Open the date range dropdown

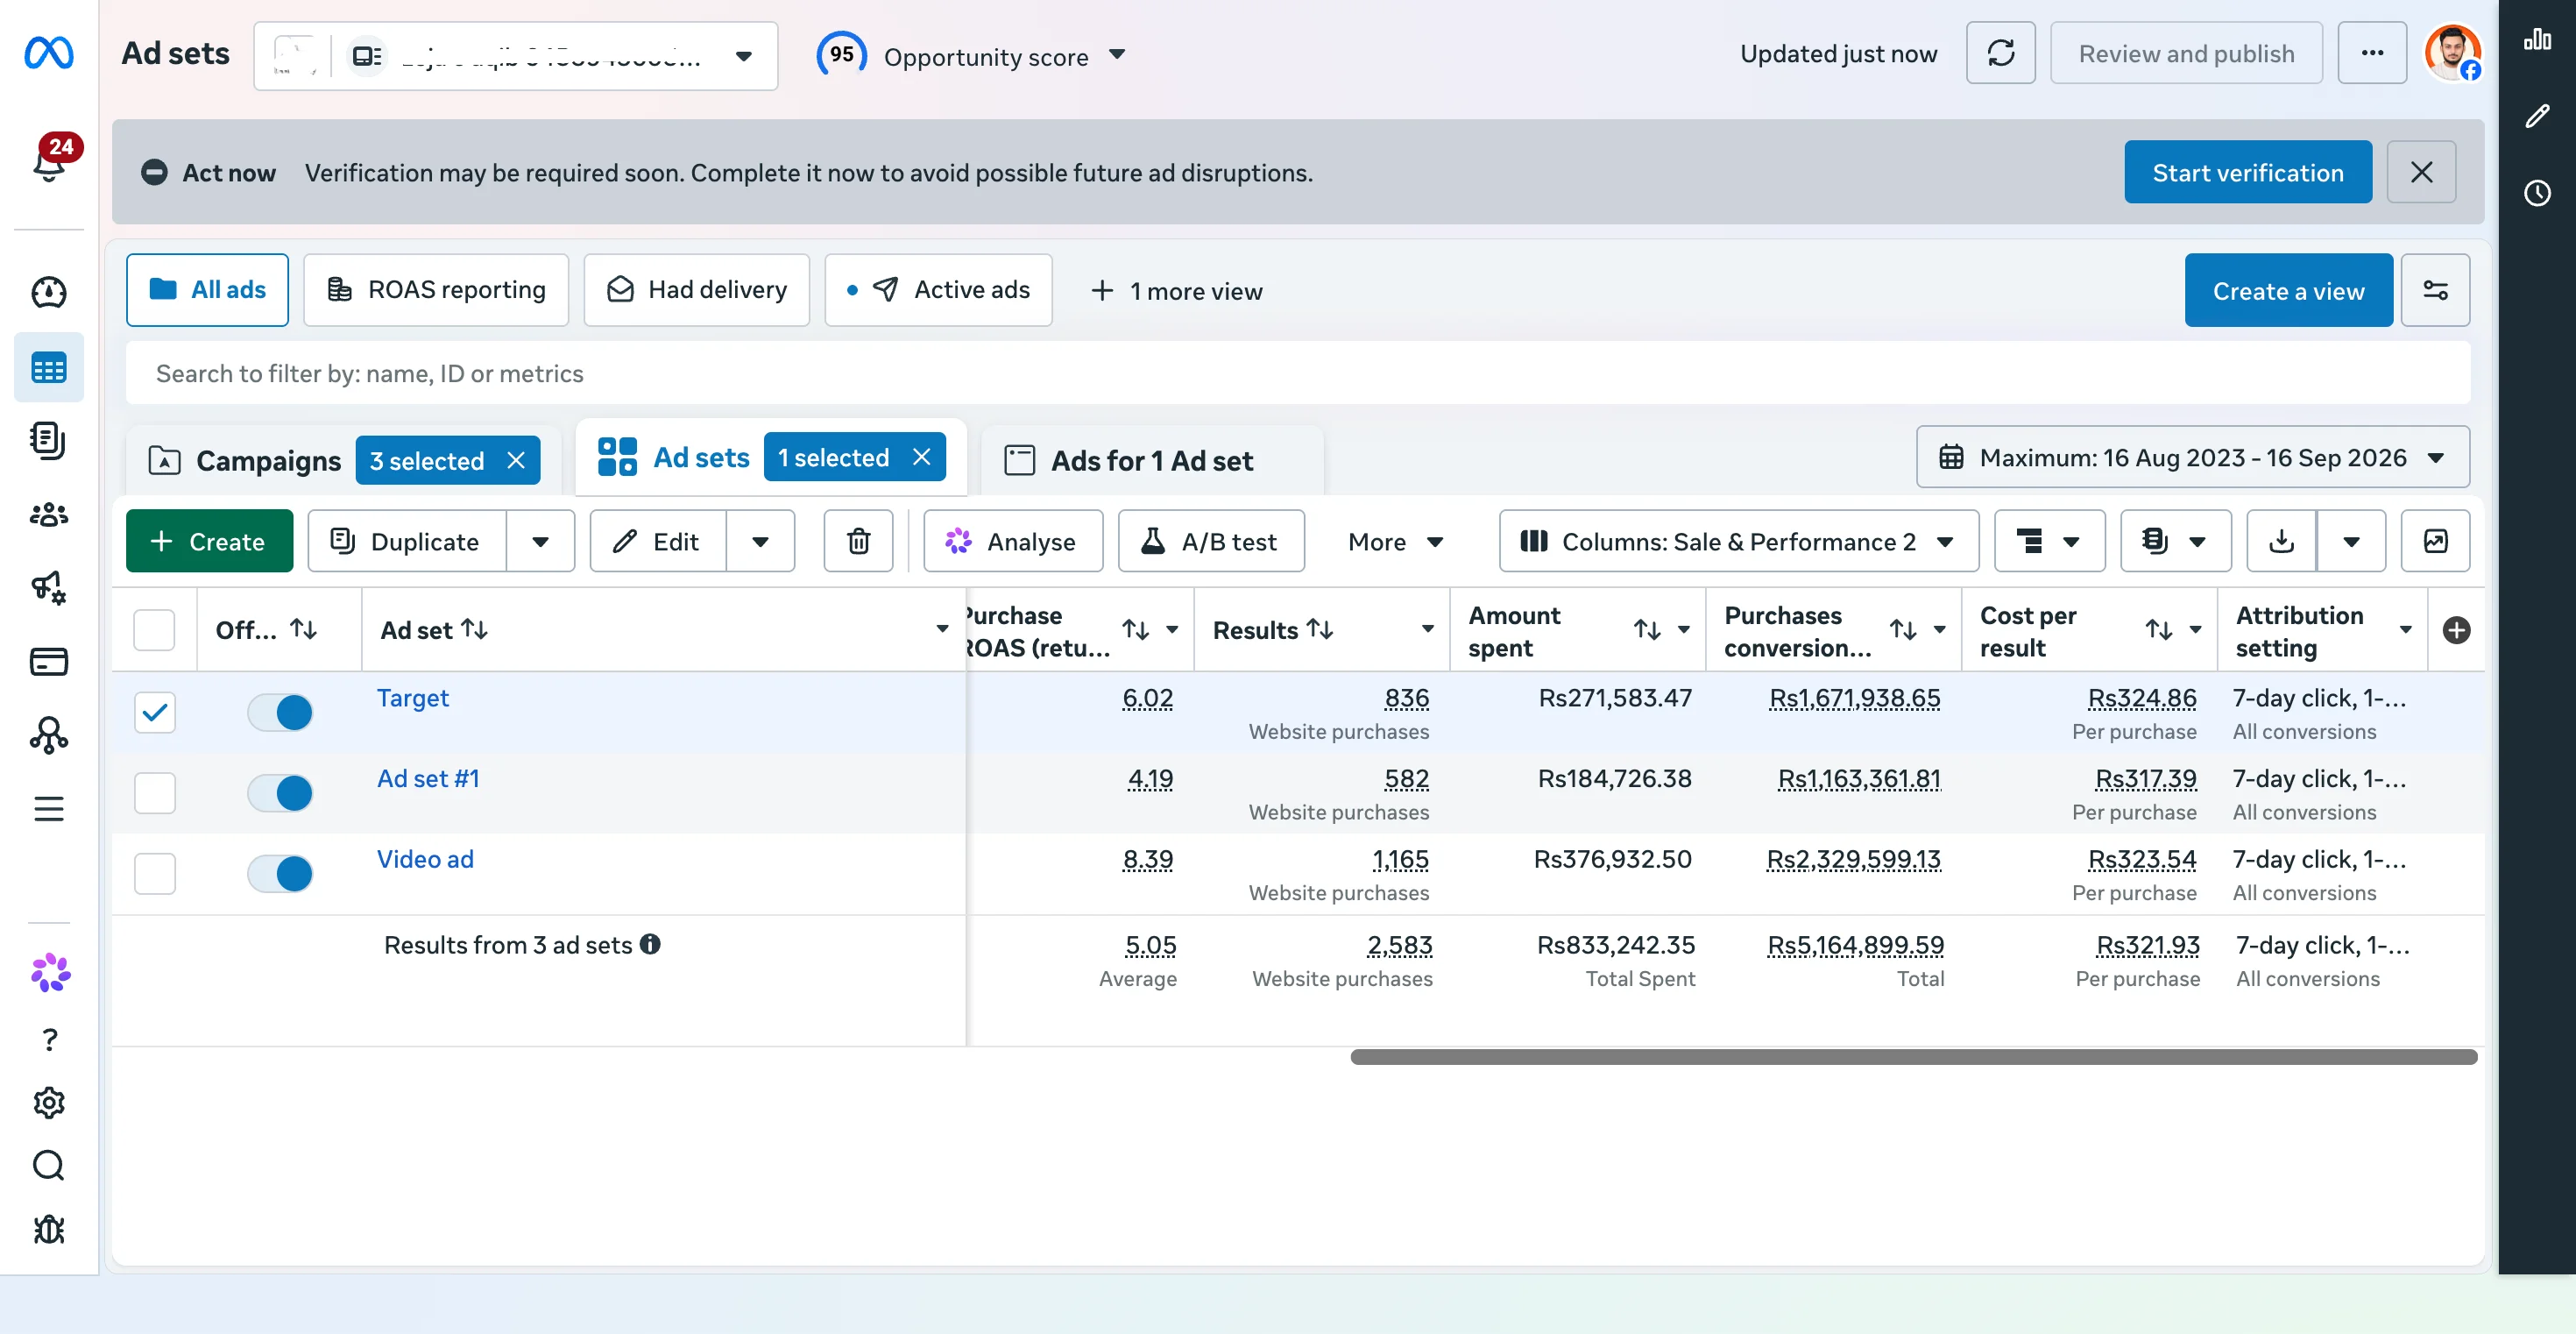(2192, 457)
